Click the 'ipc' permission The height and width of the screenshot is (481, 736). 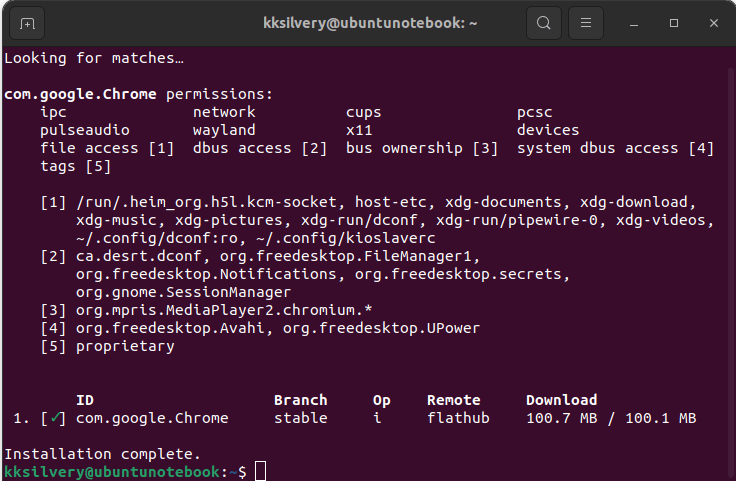[x=53, y=112]
